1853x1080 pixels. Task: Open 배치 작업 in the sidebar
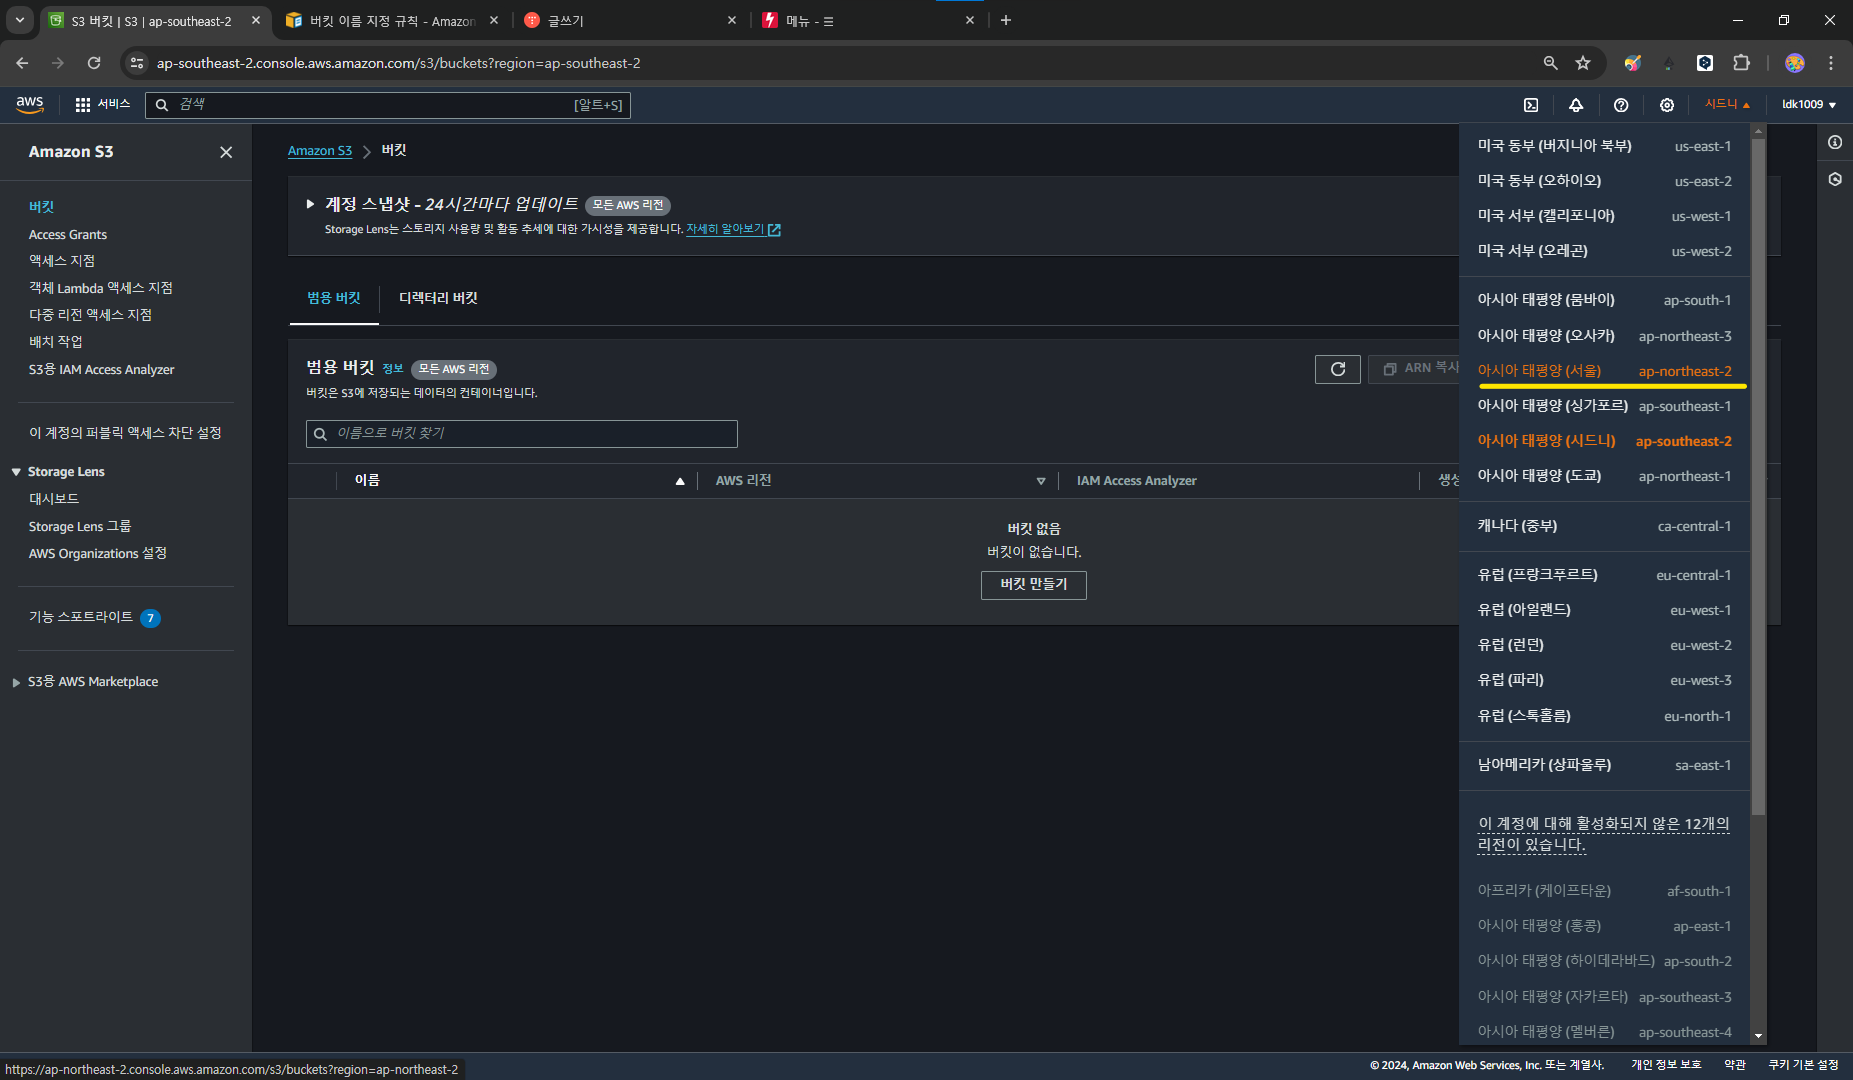click(56, 342)
